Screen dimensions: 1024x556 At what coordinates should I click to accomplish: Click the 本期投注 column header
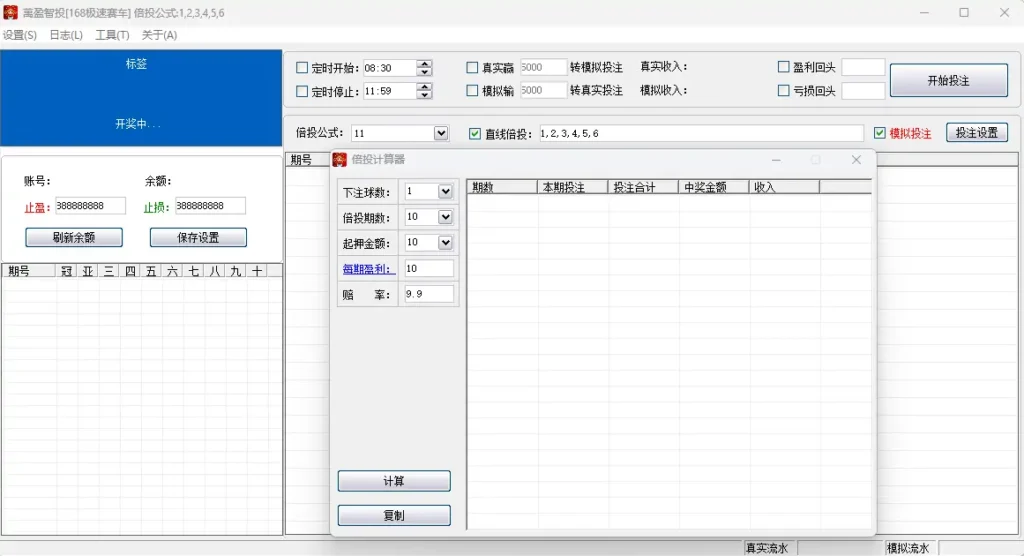click(572, 188)
